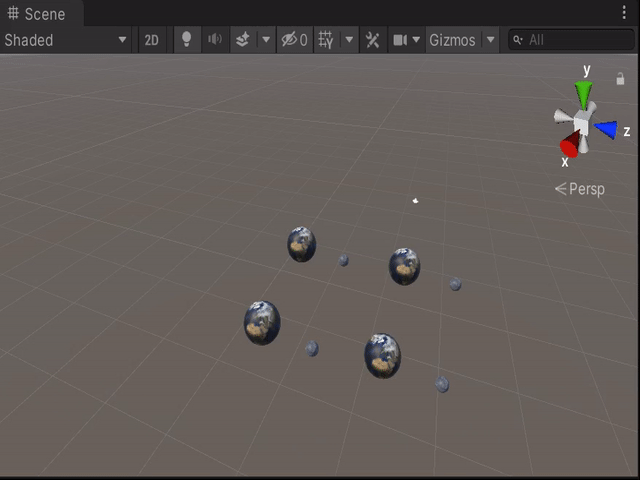This screenshot has width=640, height=480.
Task: Toggle the 2D view mode button
Action: (x=151, y=40)
